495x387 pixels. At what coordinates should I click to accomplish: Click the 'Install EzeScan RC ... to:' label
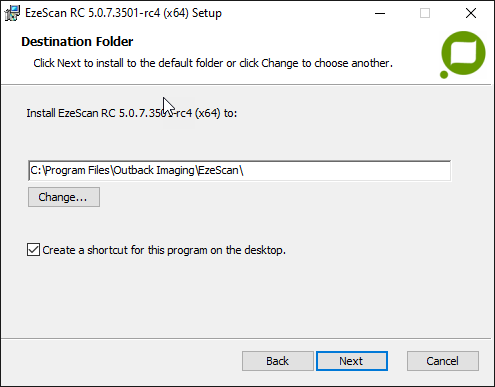[x=132, y=113]
